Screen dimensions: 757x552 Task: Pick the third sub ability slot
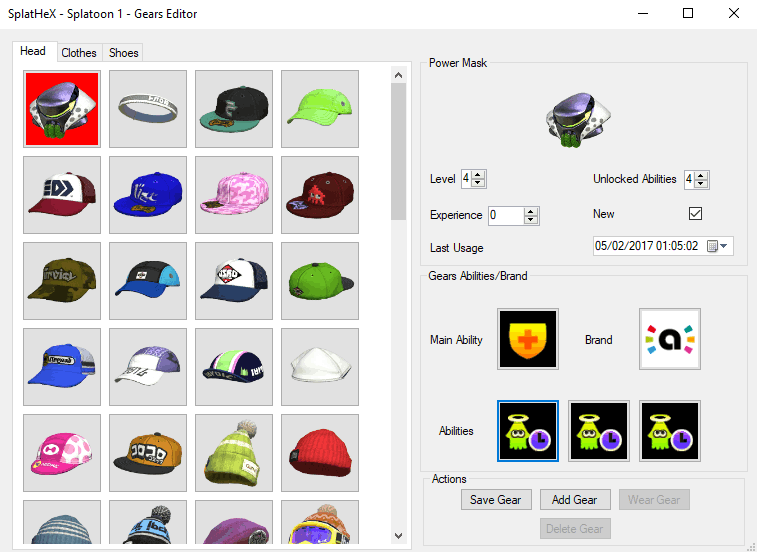[x=670, y=431]
